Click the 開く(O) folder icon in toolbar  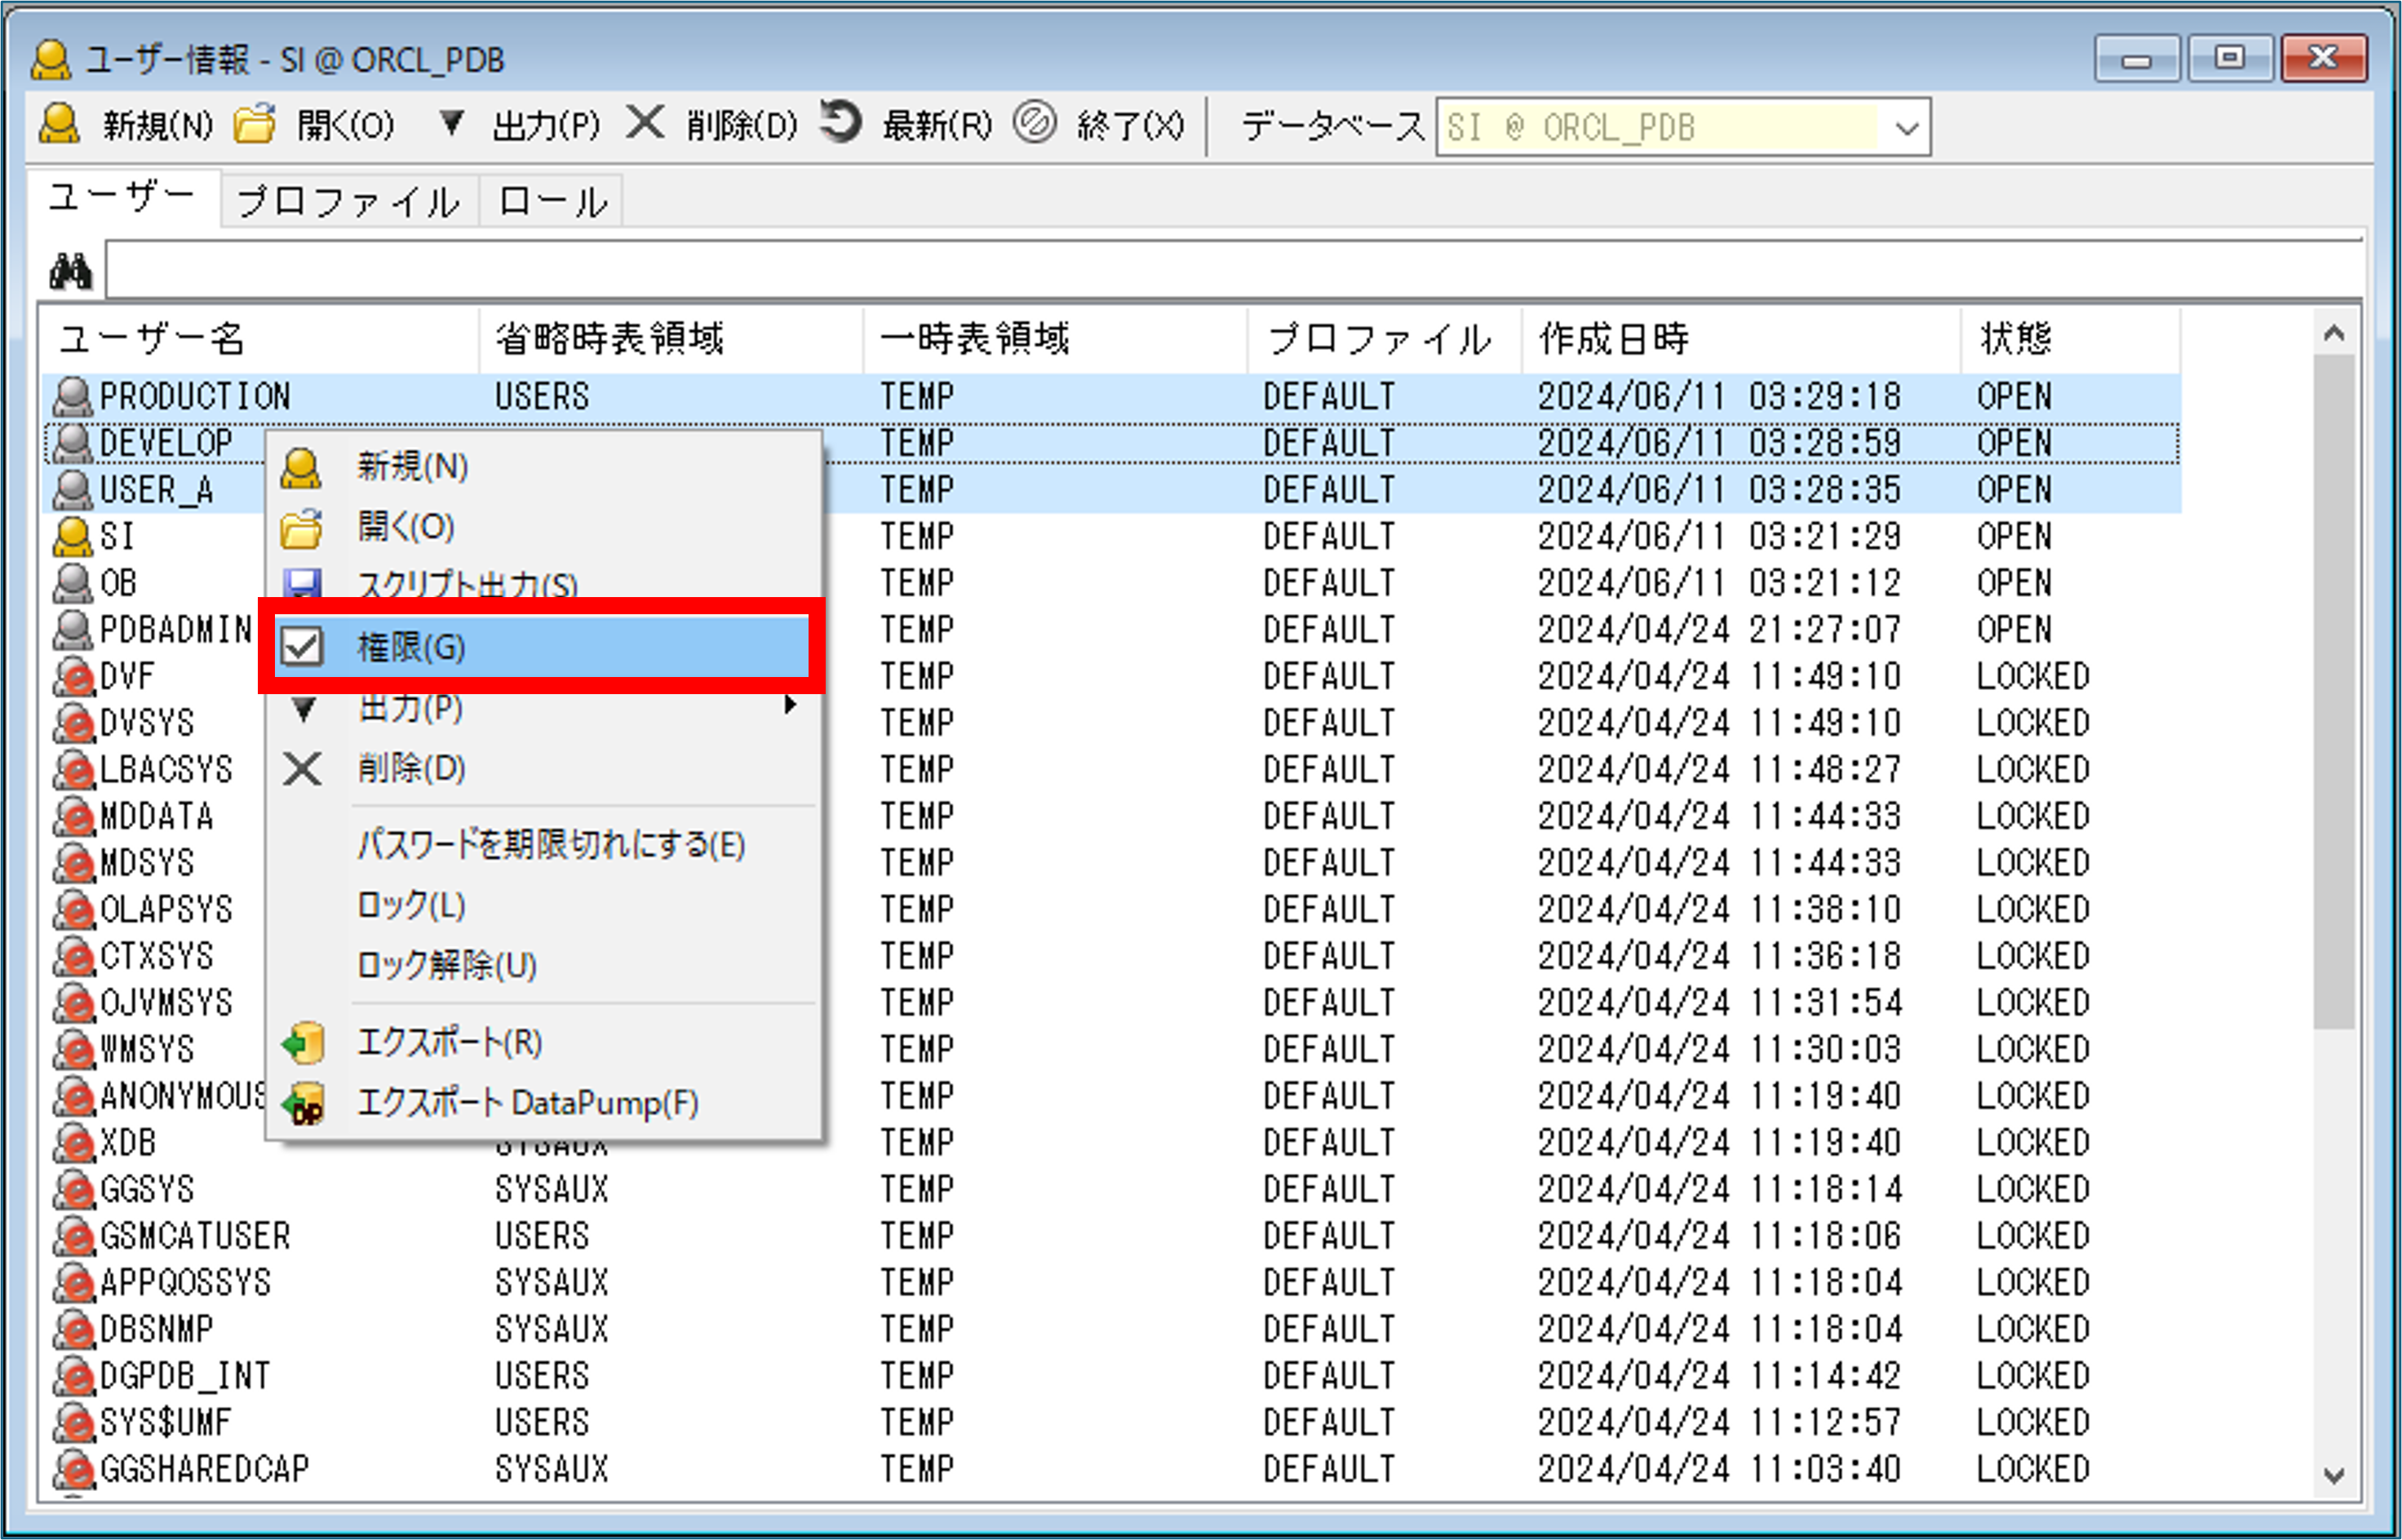tap(255, 125)
